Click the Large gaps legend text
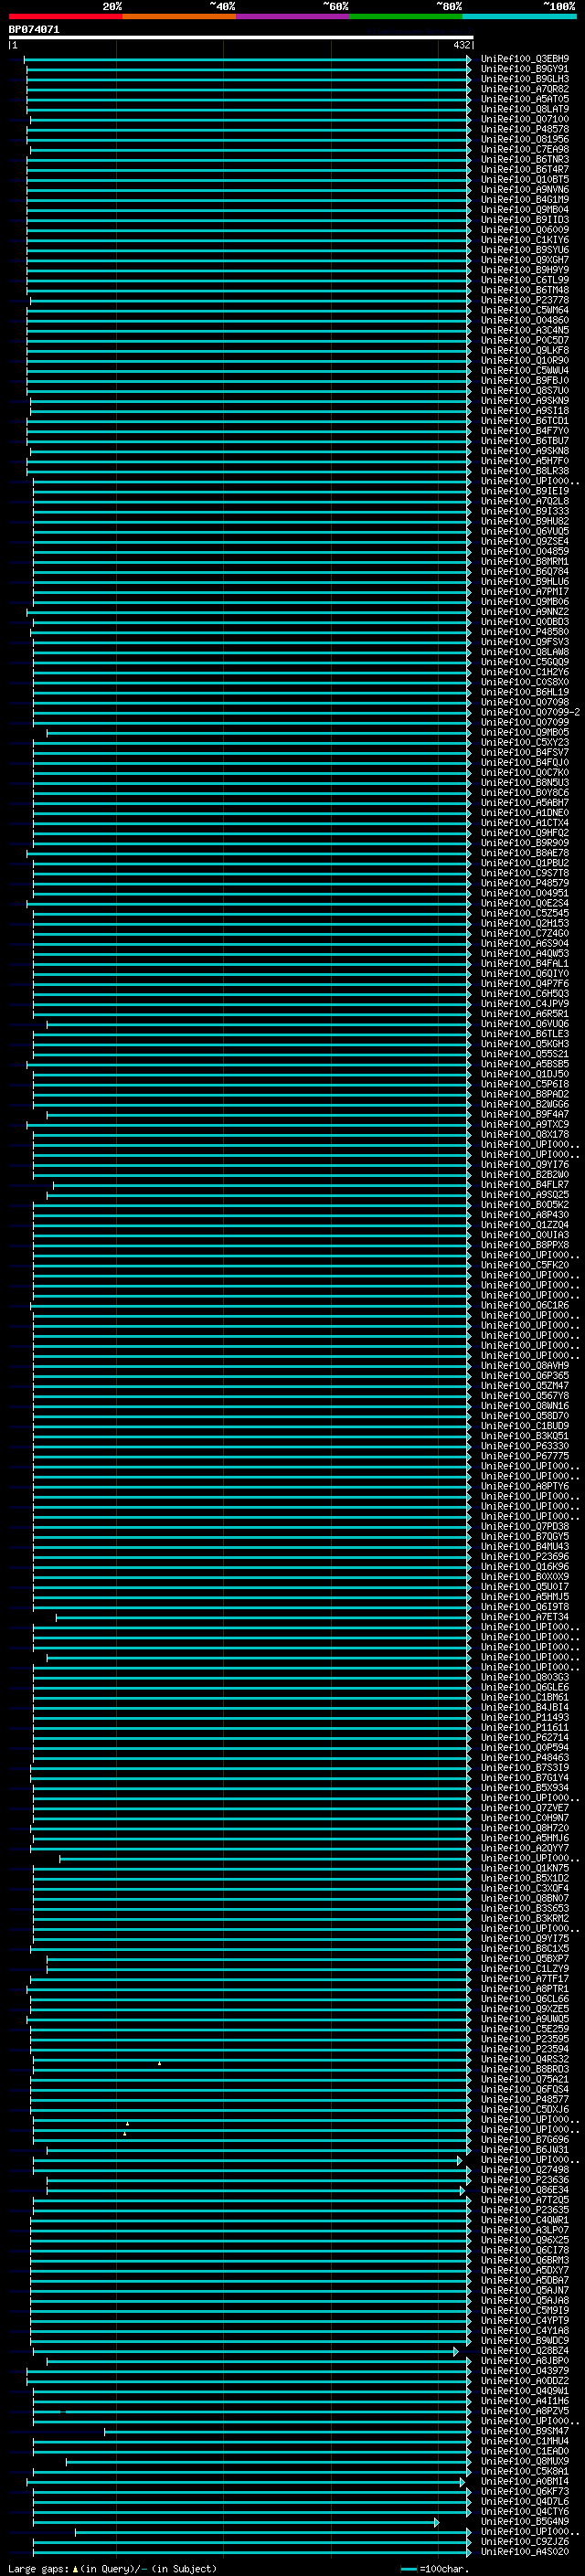This screenshot has width=585, height=2576. pos(112,2569)
